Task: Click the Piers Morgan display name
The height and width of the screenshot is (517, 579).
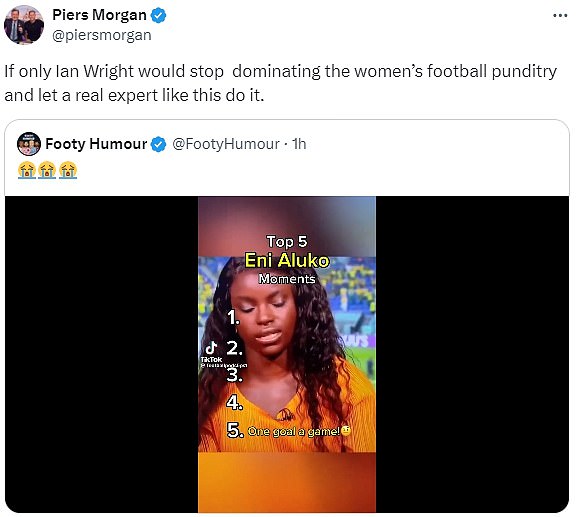Action: (99, 15)
